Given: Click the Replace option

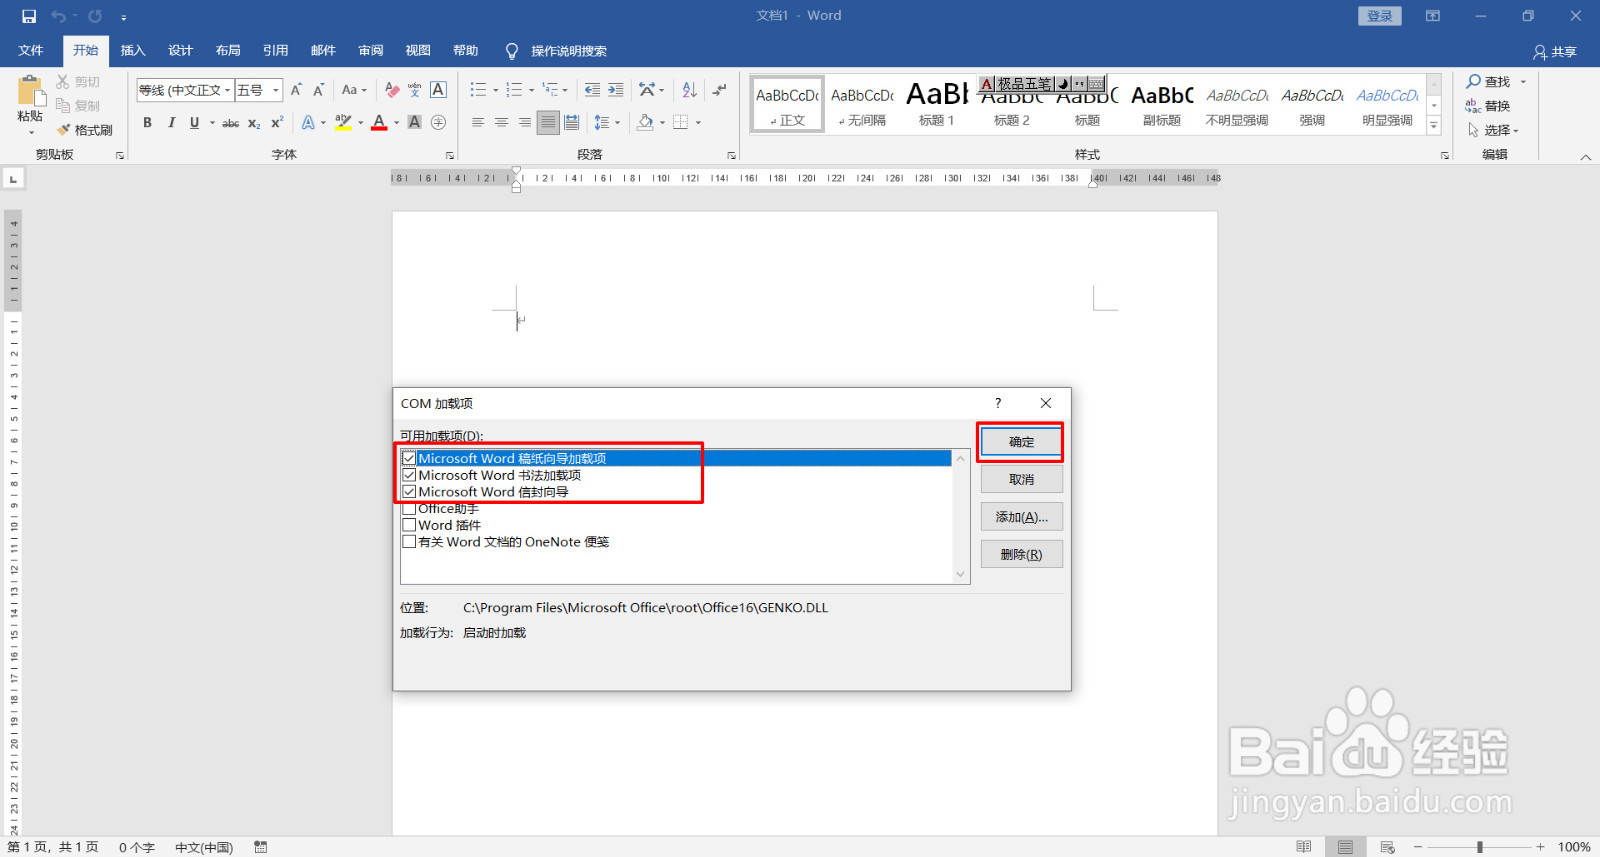Looking at the screenshot, I should [1488, 106].
